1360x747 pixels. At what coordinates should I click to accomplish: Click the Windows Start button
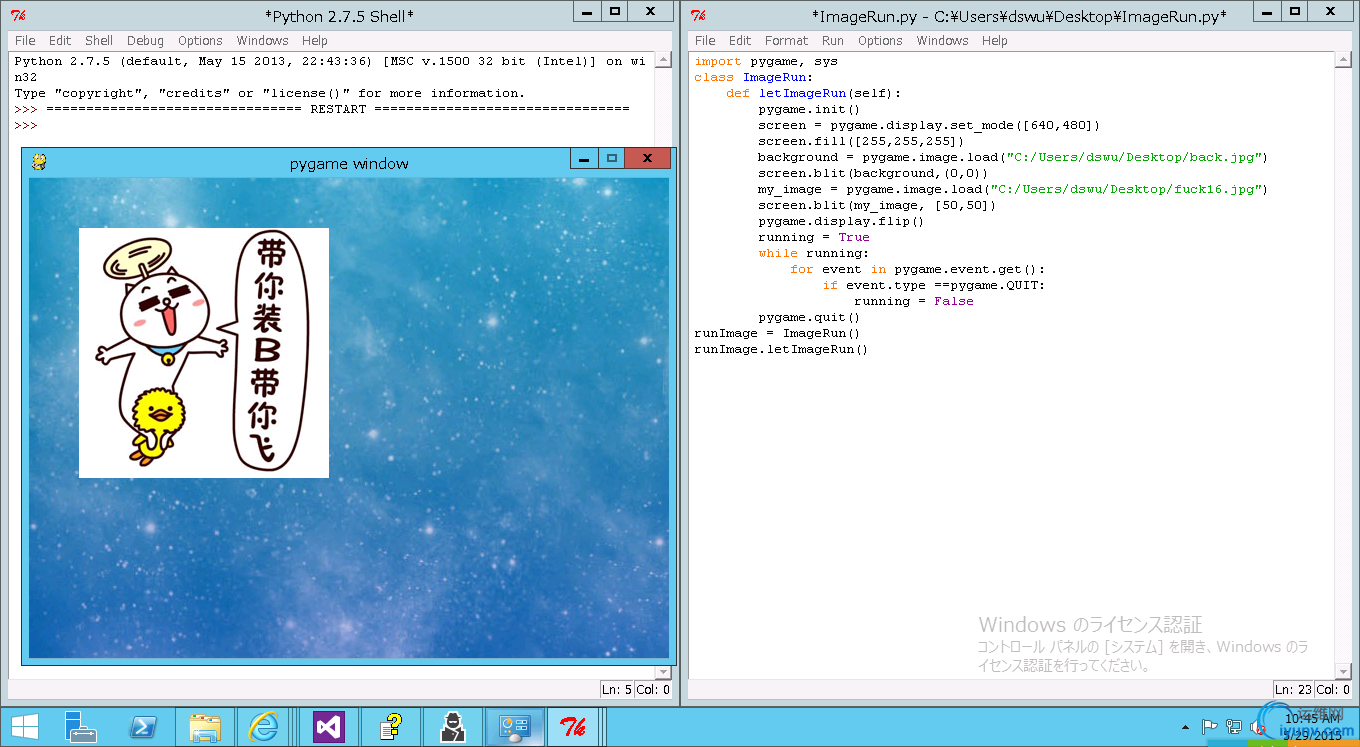point(24,727)
